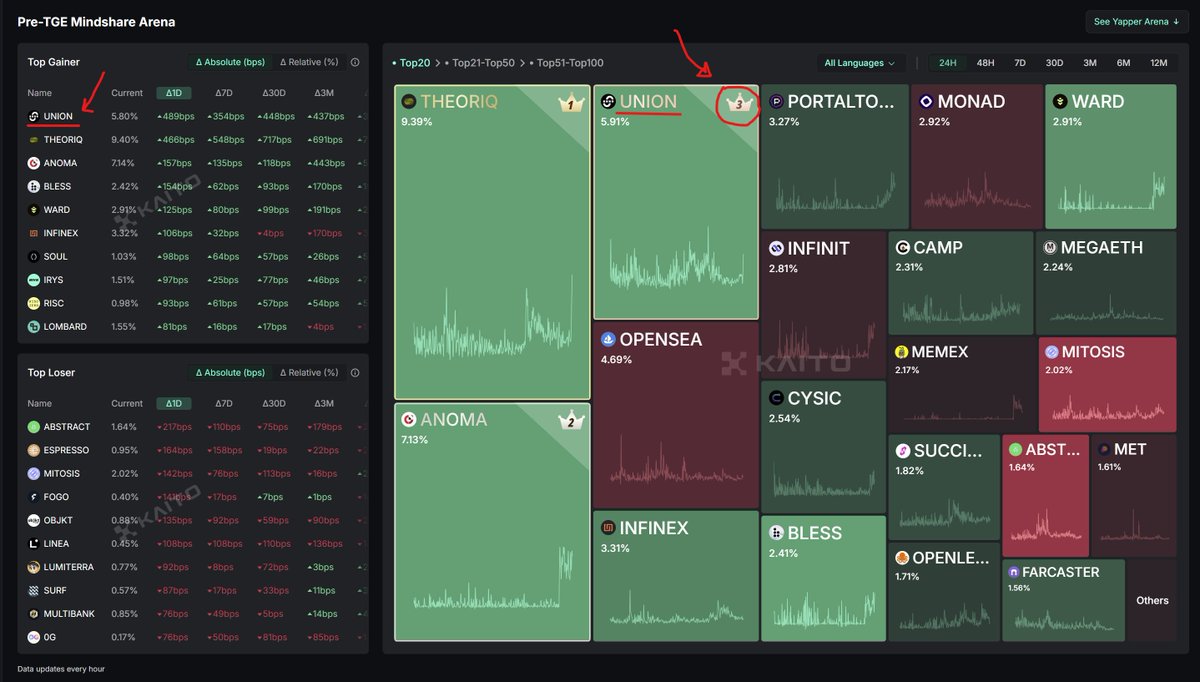Viewport: 1200px width, 682px height.
Task: Click the MEMEX tile in treemap
Action: (x=961, y=384)
